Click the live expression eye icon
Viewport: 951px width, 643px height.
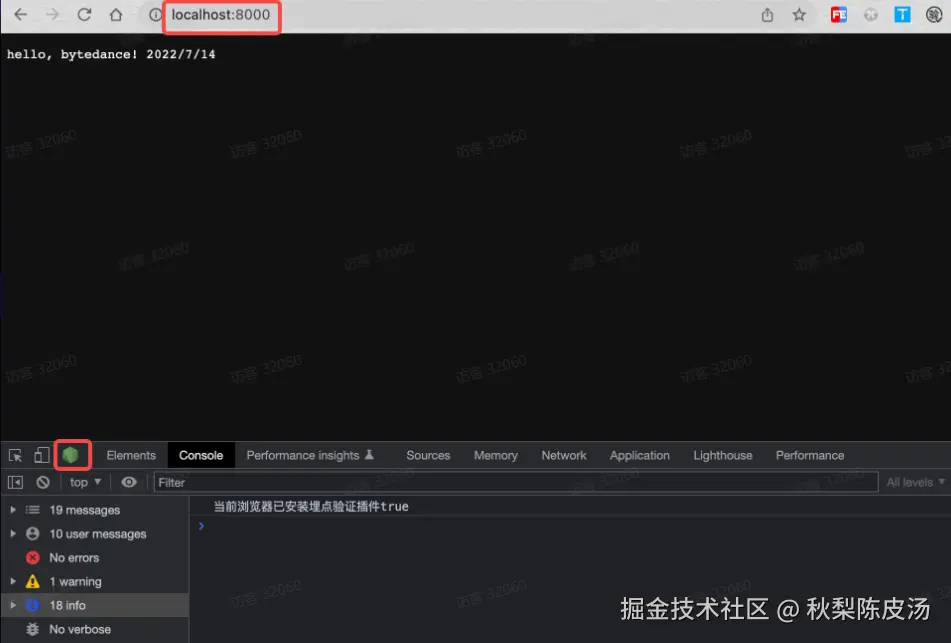(x=129, y=482)
